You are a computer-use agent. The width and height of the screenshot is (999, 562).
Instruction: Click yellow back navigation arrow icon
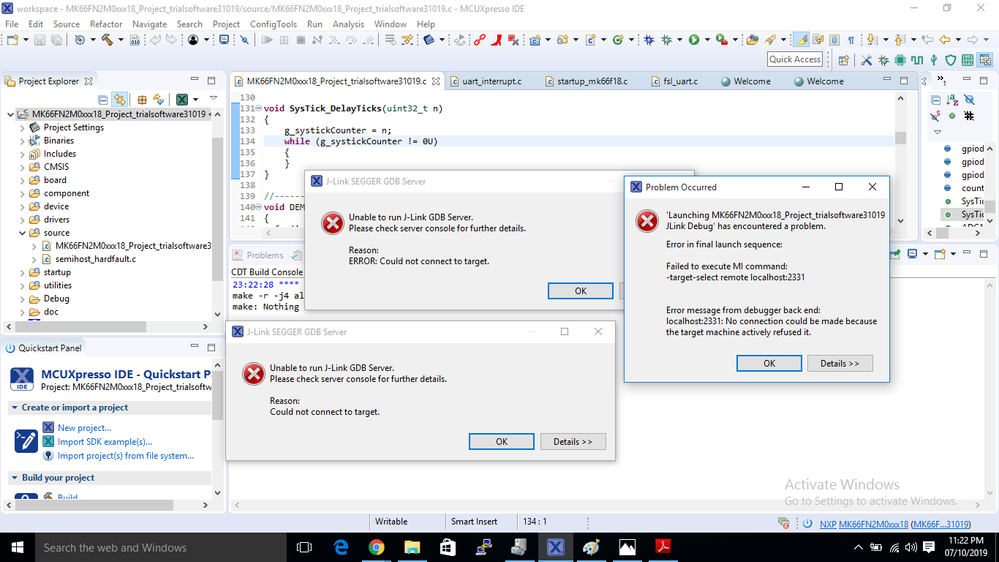(945, 40)
